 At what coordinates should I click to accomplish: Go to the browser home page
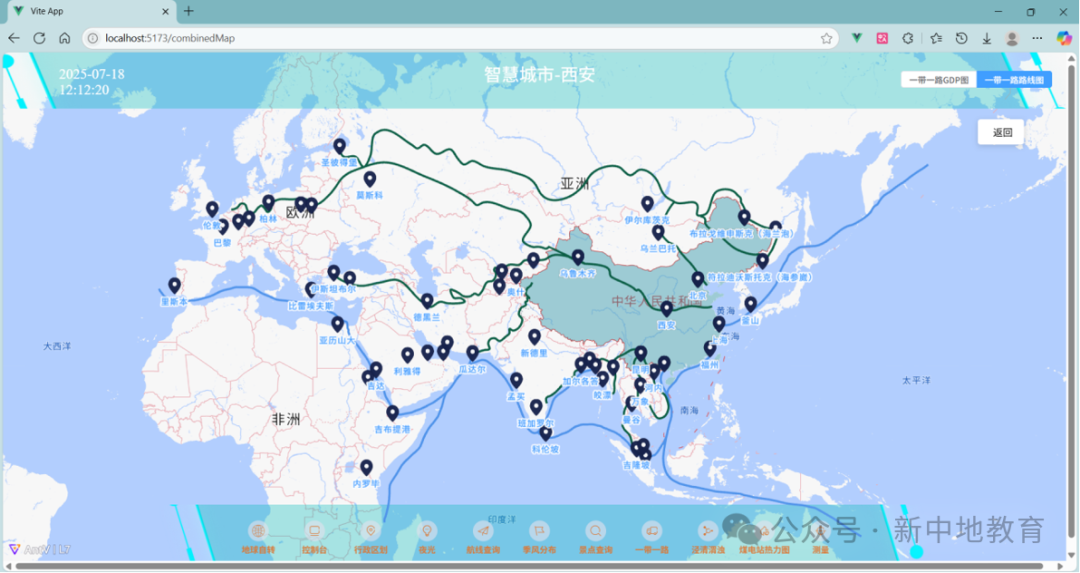coord(64,39)
